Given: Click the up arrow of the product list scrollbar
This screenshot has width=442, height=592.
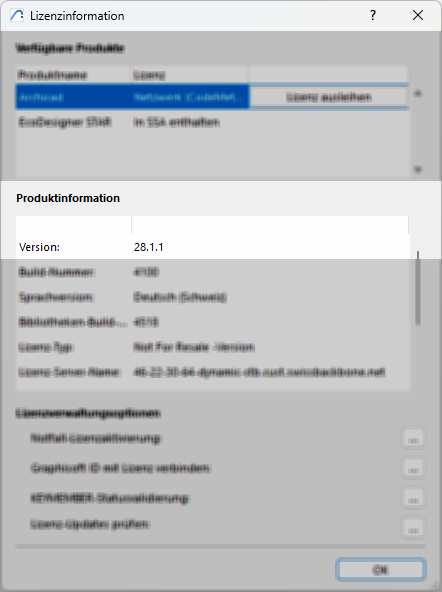Looking at the screenshot, I should click(x=418, y=93).
